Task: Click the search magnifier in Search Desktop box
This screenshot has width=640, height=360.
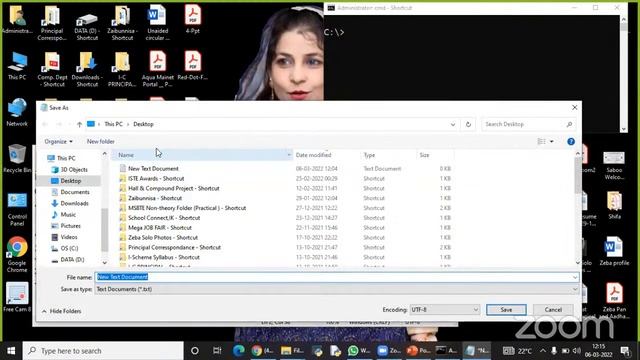Action: pyautogui.click(x=569, y=124)
